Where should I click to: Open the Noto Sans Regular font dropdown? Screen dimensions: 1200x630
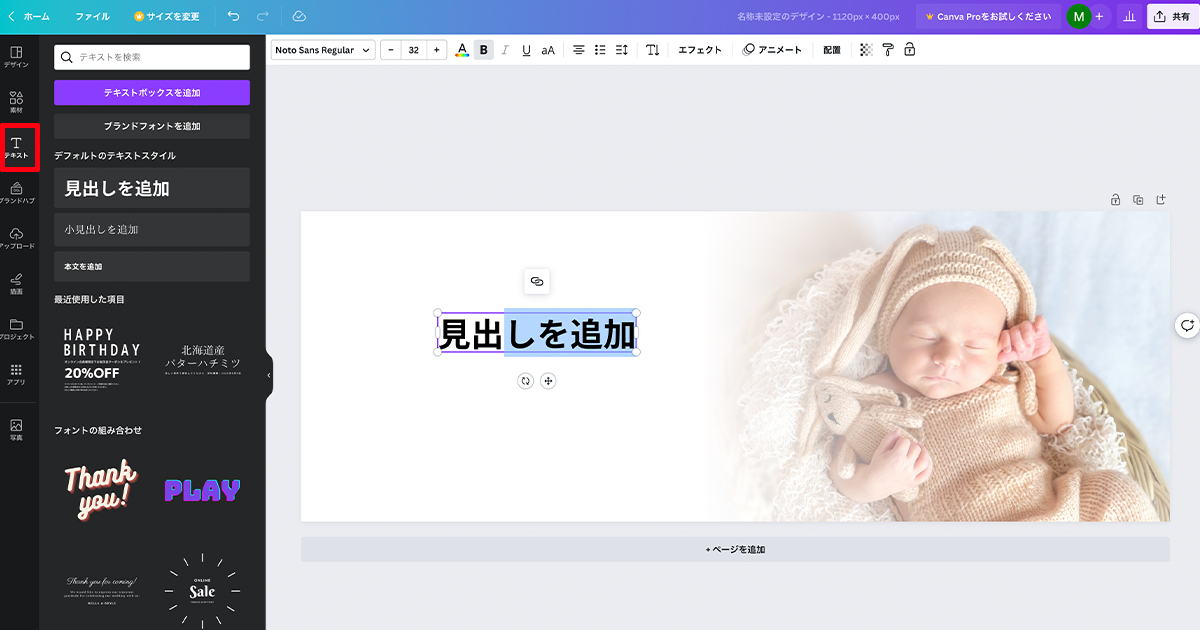click(x=322, y=48)
